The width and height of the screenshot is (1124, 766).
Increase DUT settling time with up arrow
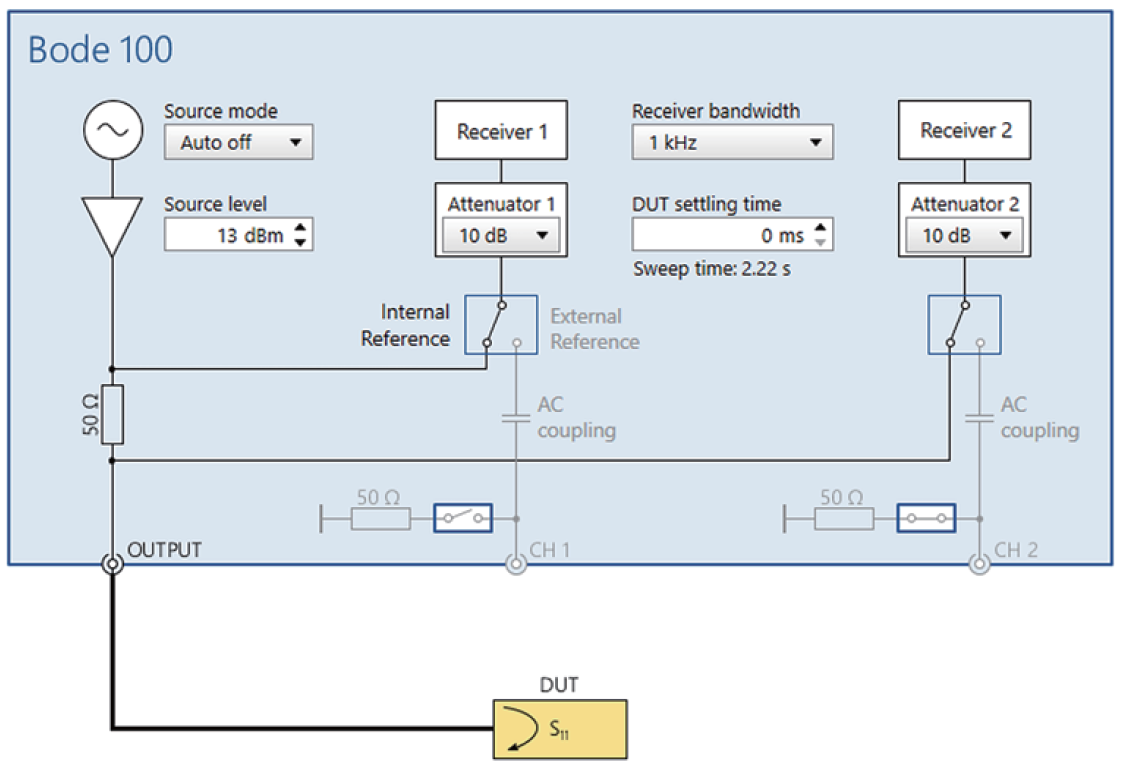(x=821, y=227)
